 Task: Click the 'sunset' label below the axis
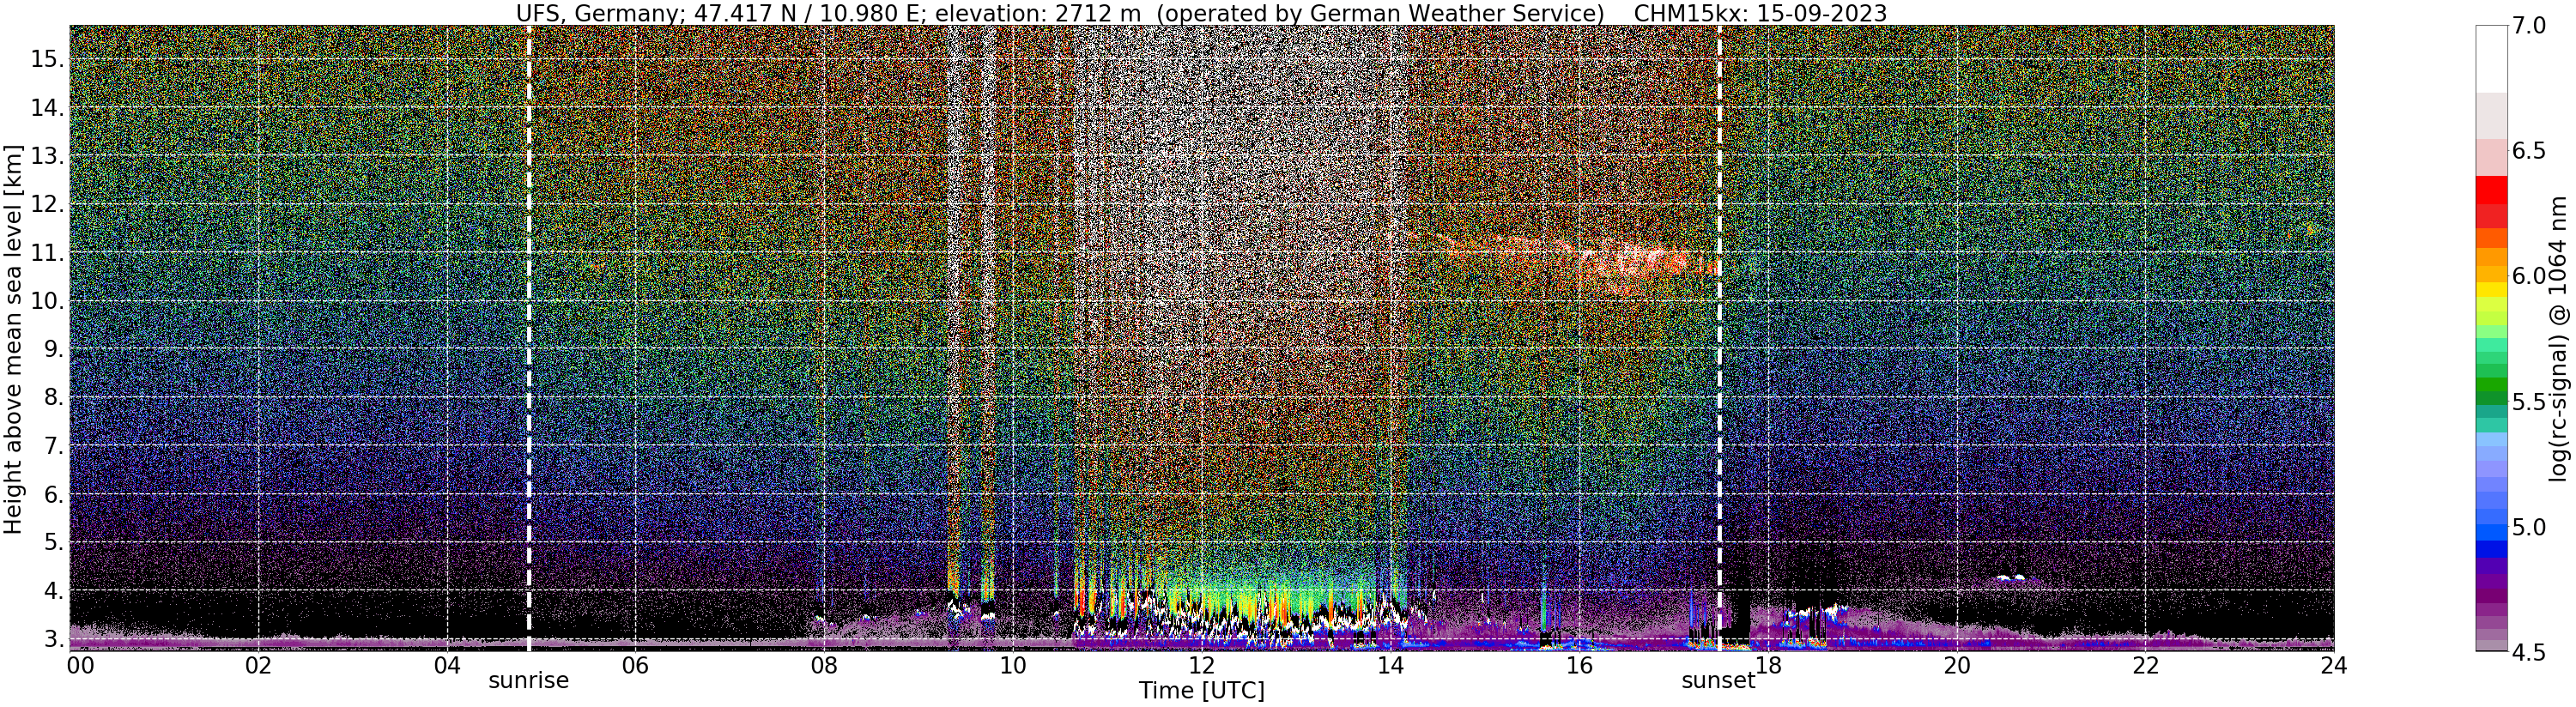[x=1718, y=681]
